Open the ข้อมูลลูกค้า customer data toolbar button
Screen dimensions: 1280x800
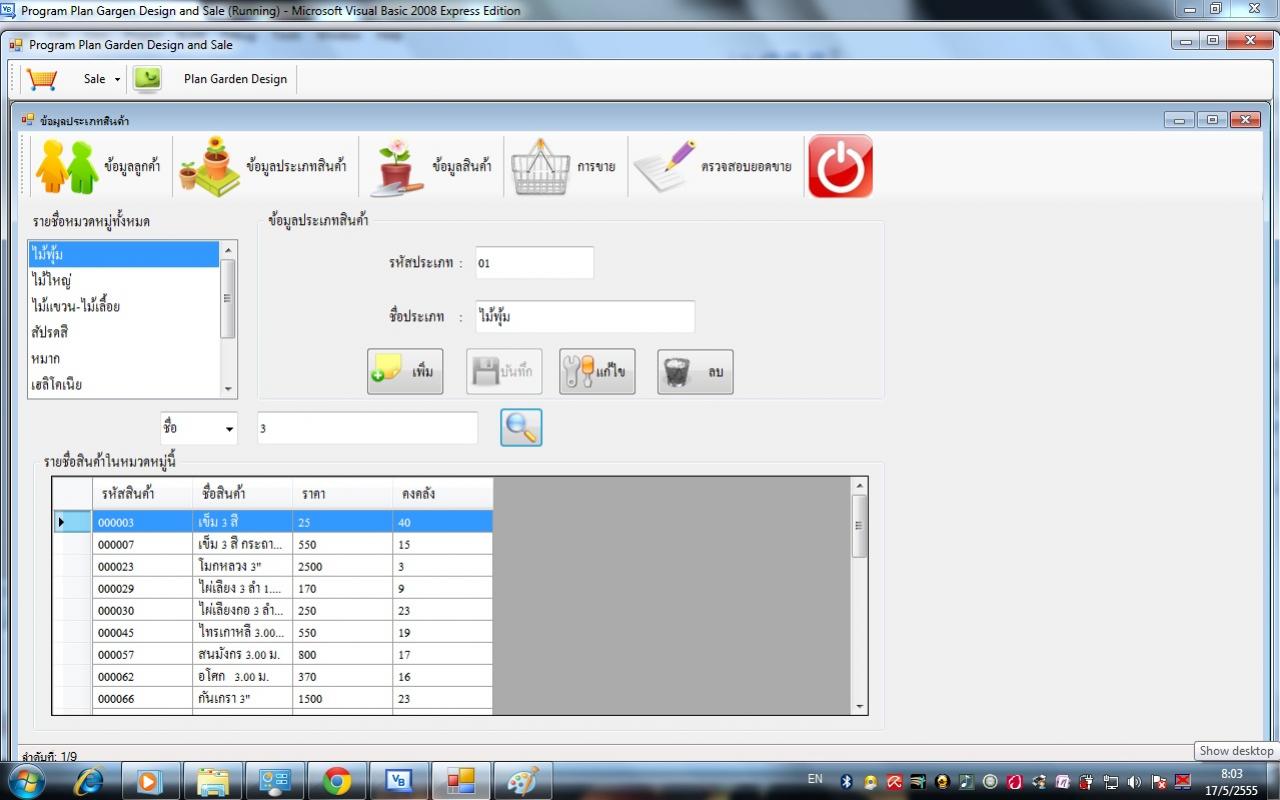(x=98, y=166)
